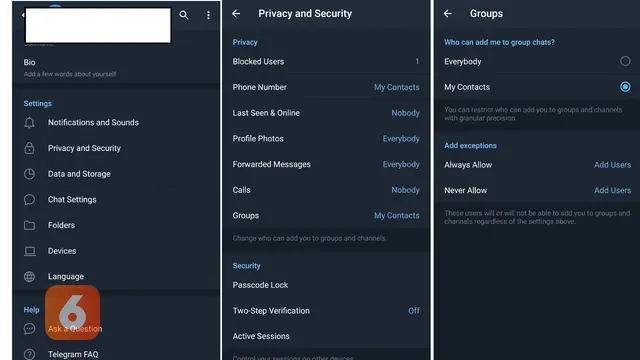Click 'Everybody' value beside Forwarded Messages

tap(401, 164)
